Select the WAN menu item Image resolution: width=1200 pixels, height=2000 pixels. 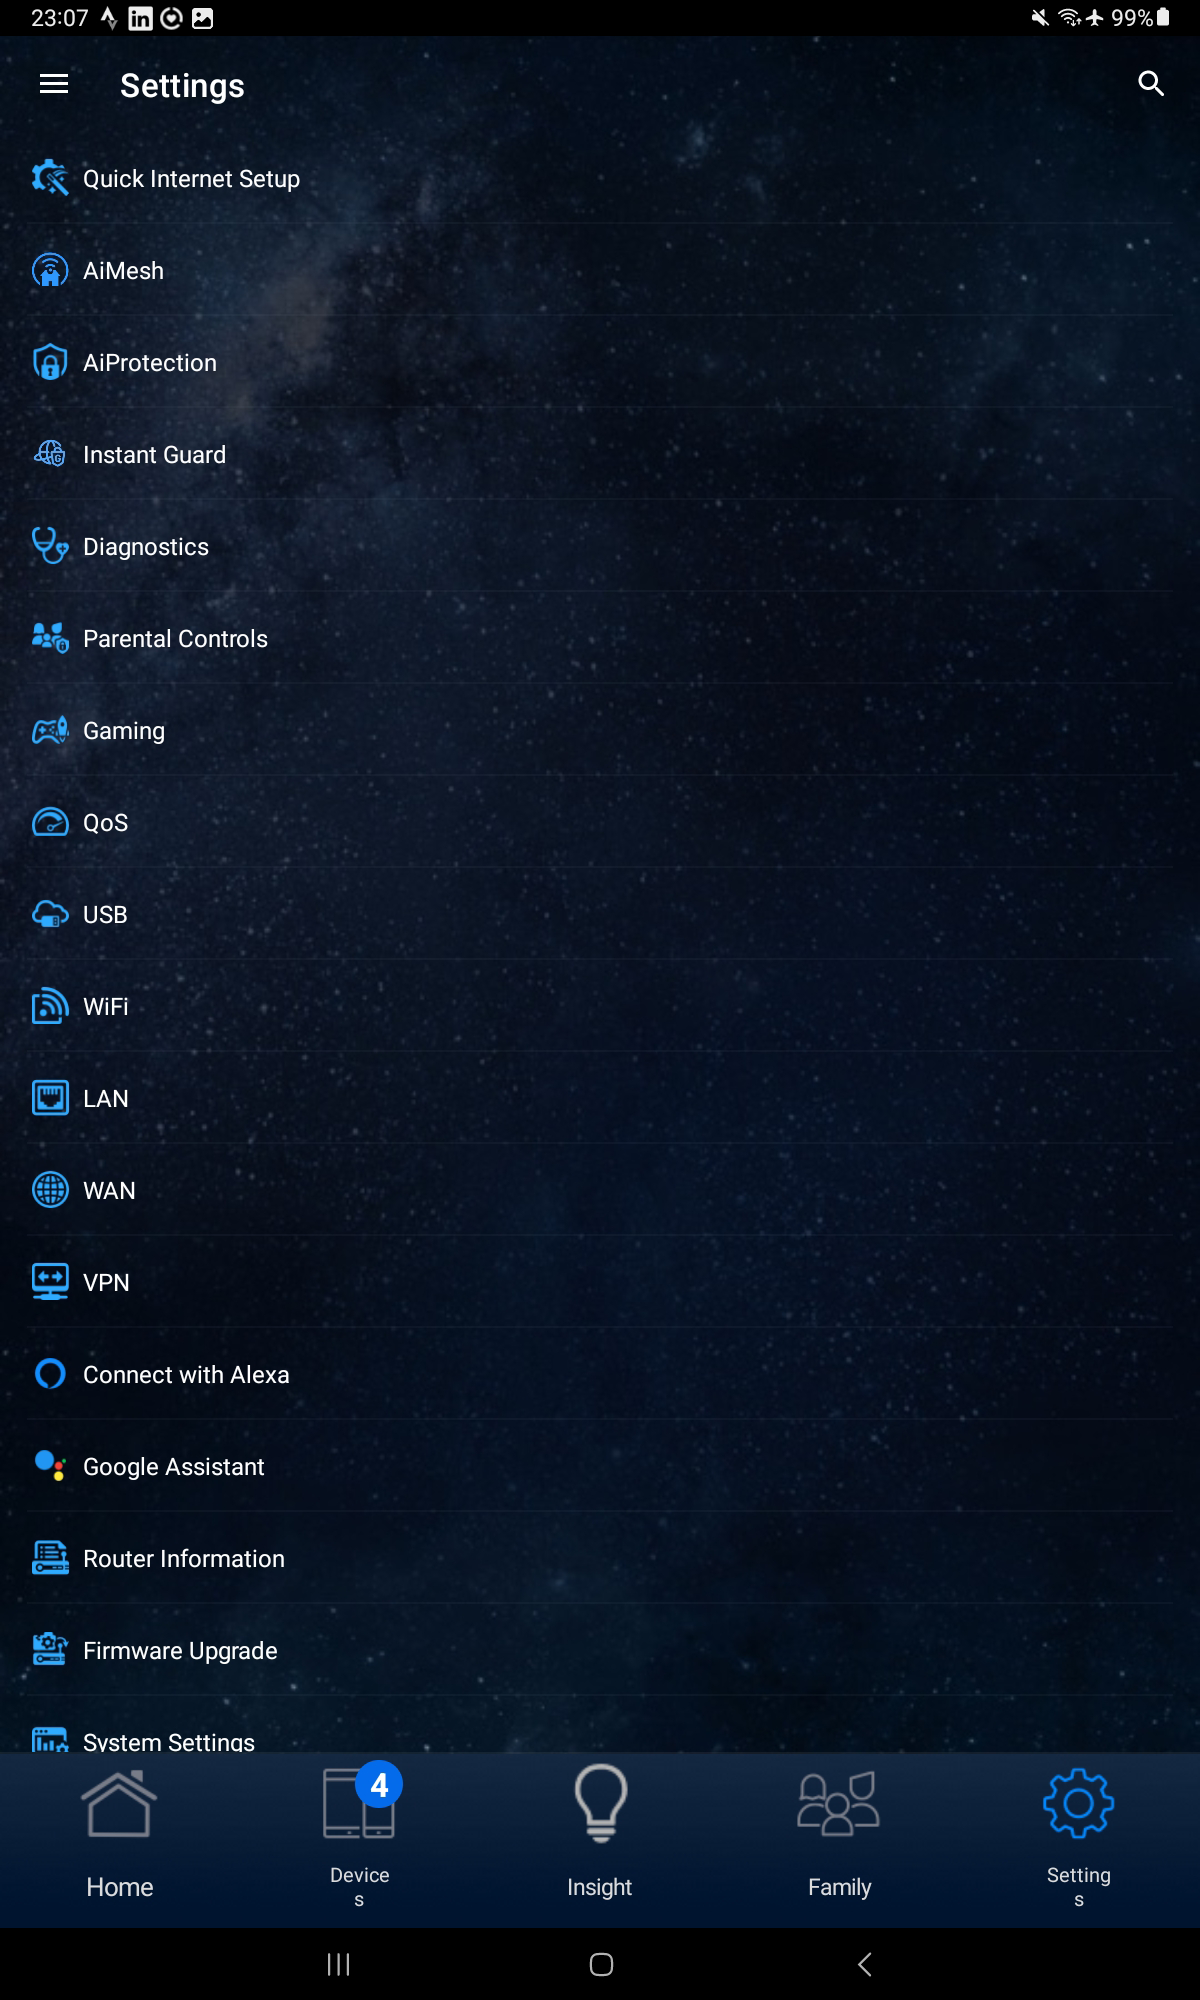pyautogui.click(x=600, y=1190)
